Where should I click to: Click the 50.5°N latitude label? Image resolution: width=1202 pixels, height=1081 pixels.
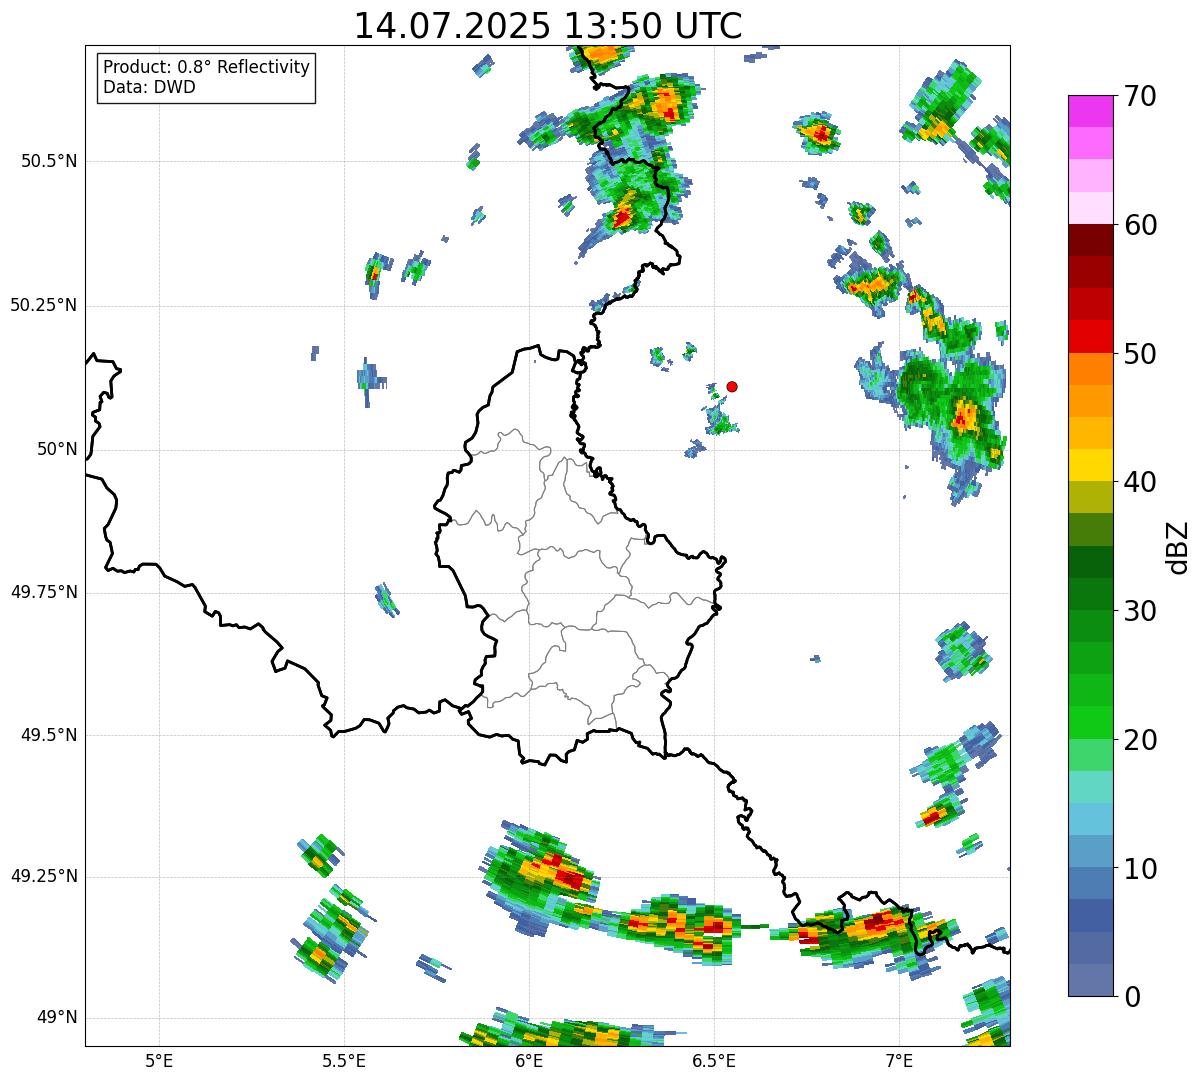(x=49, y=161)
